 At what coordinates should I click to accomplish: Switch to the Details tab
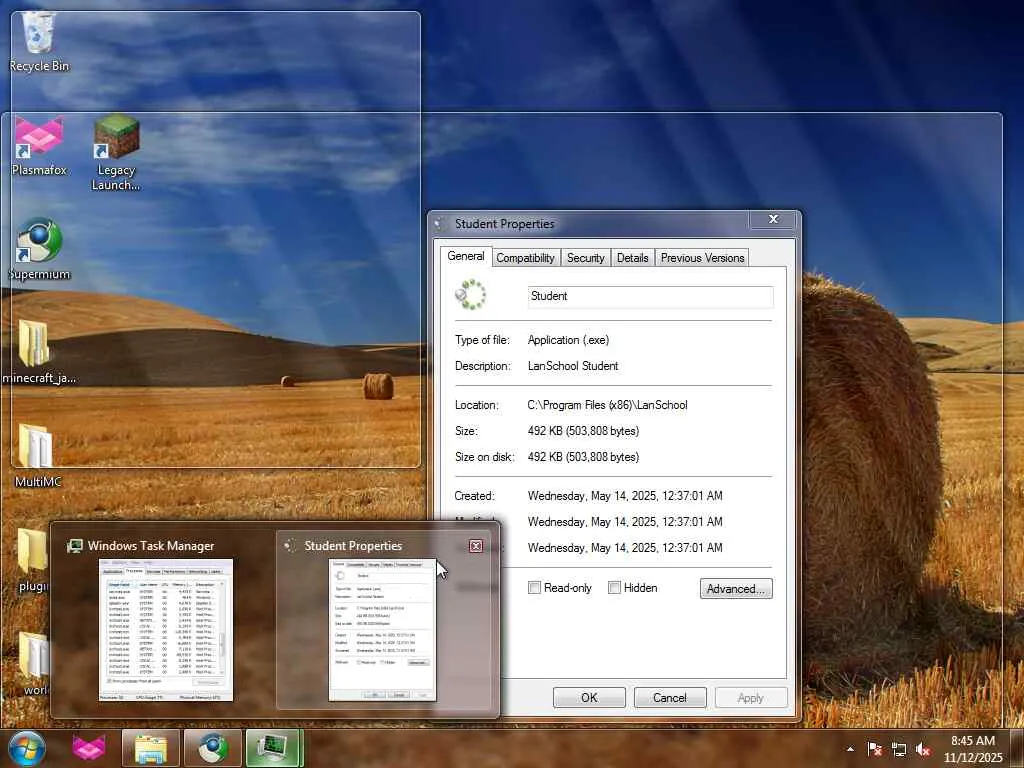click(633, 258)
